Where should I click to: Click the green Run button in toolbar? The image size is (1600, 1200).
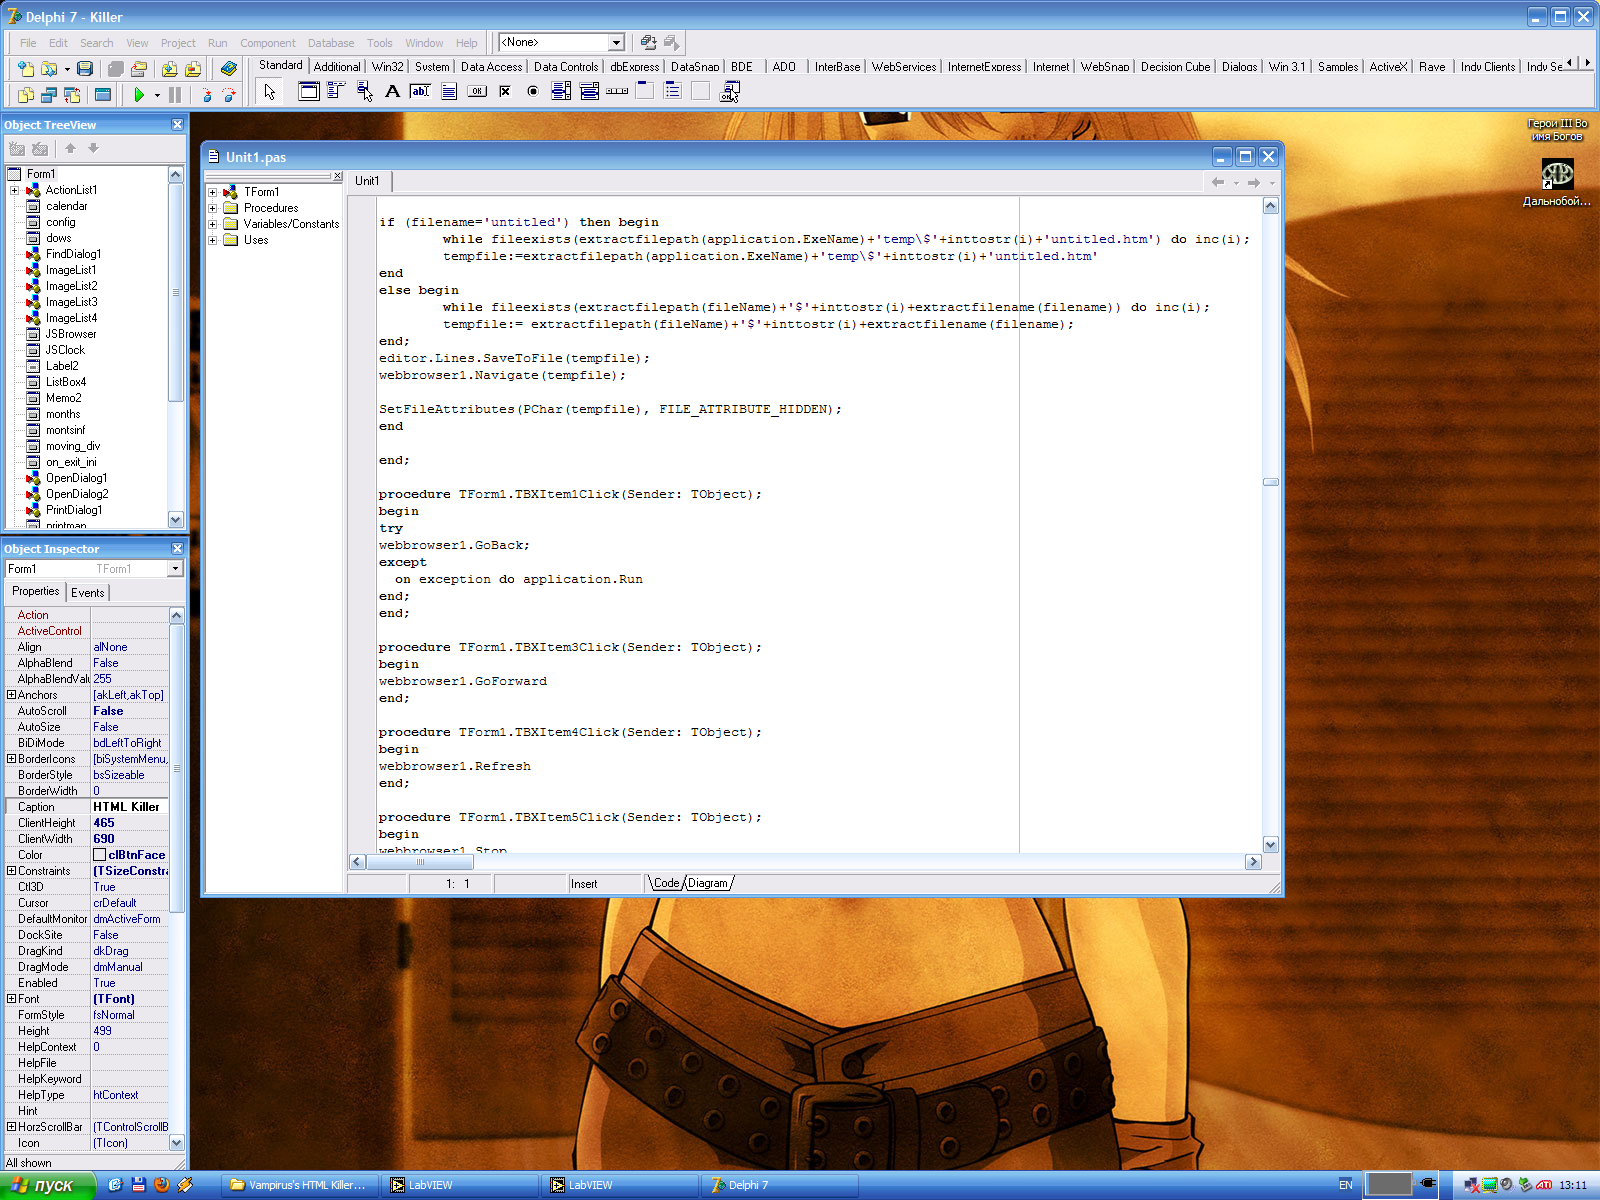pyautogui.click(x=139, y=95)
